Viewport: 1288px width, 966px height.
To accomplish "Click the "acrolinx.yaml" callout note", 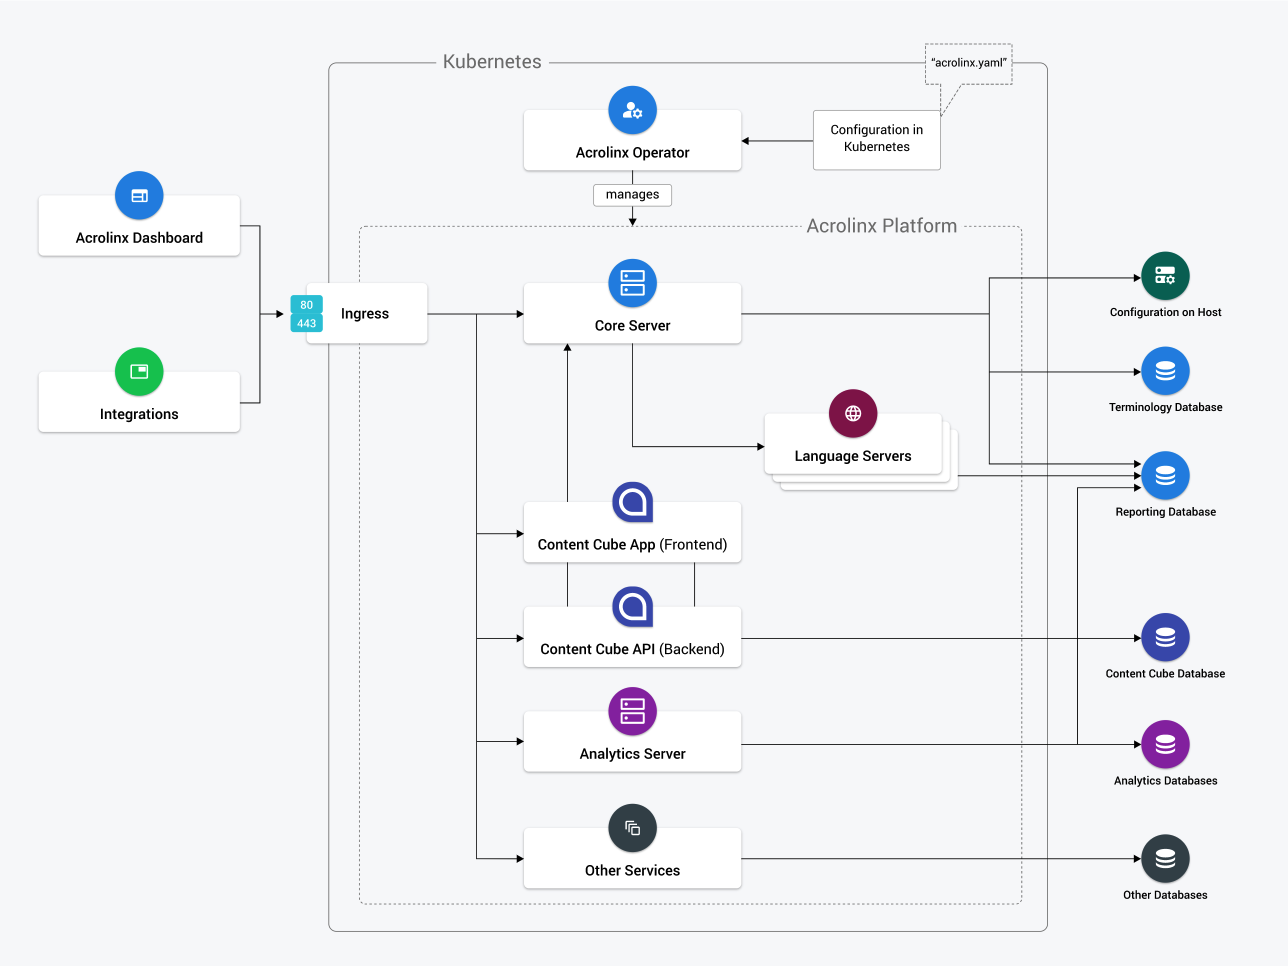I will pos(969,63).
